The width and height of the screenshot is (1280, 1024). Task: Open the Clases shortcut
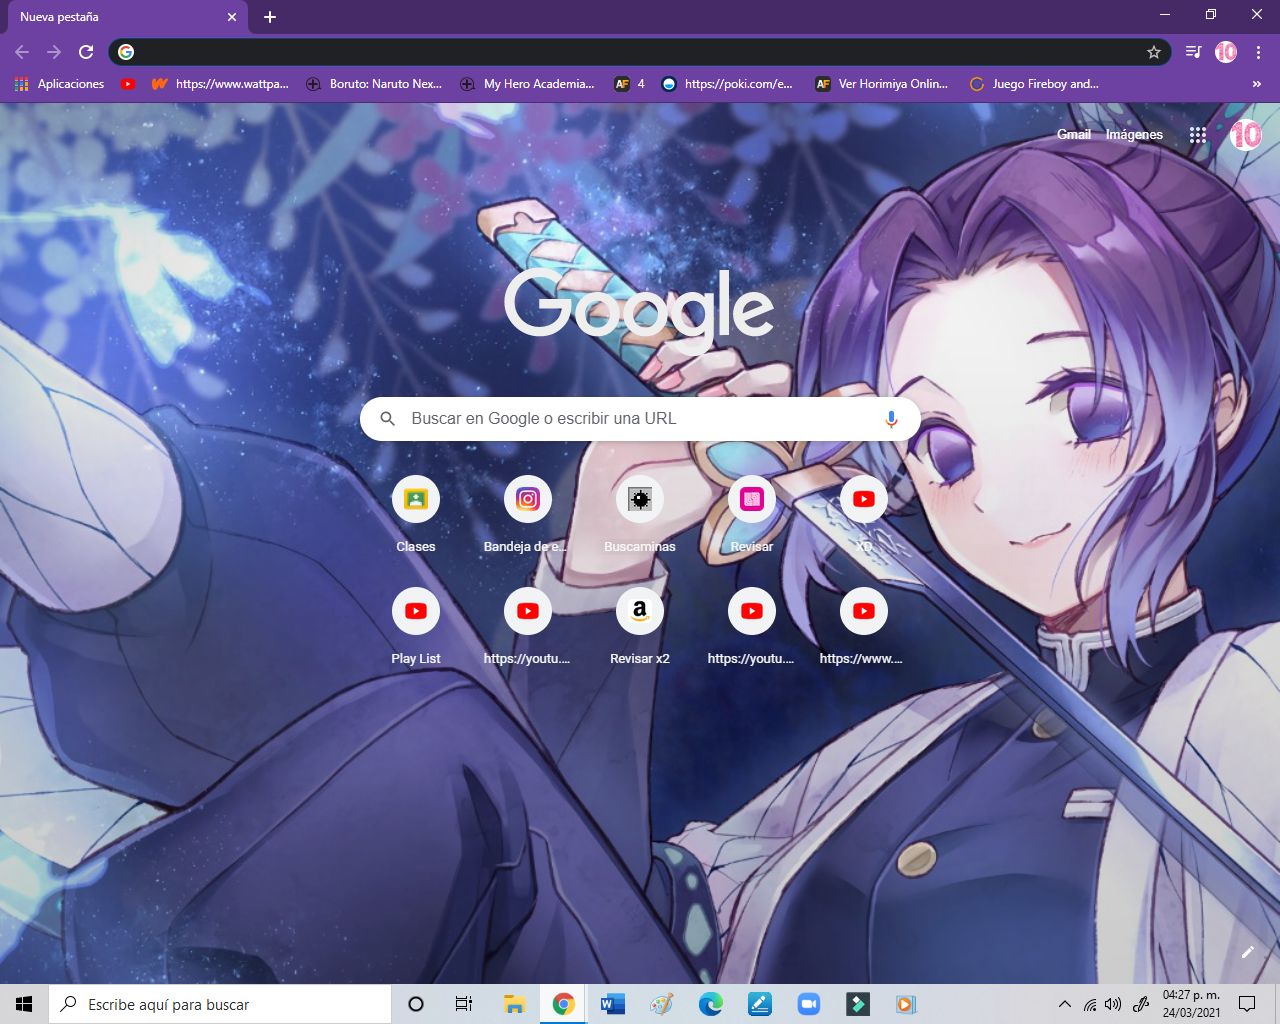pyautogui.click(x=416, y=516)
